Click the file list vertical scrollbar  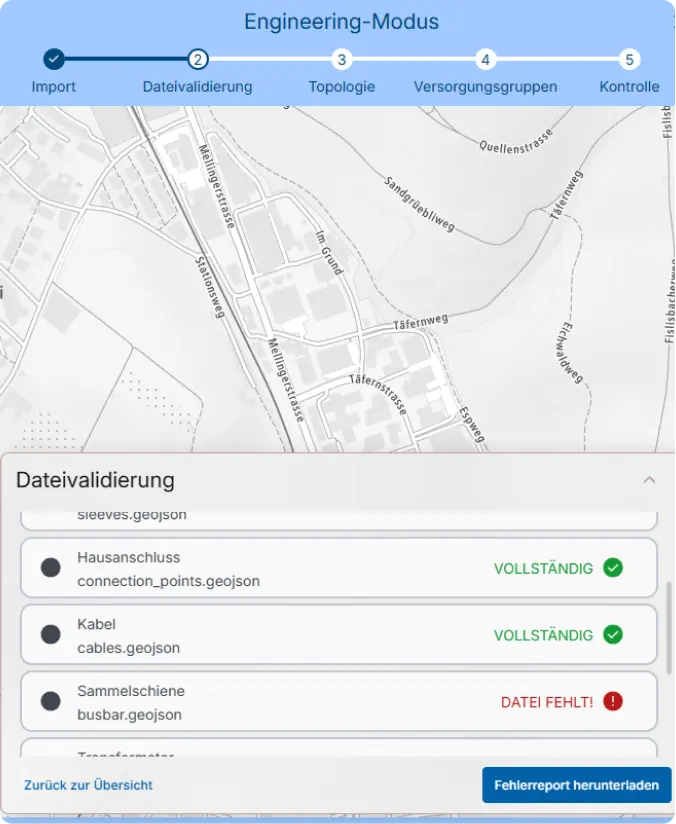[x=669, y=628]
